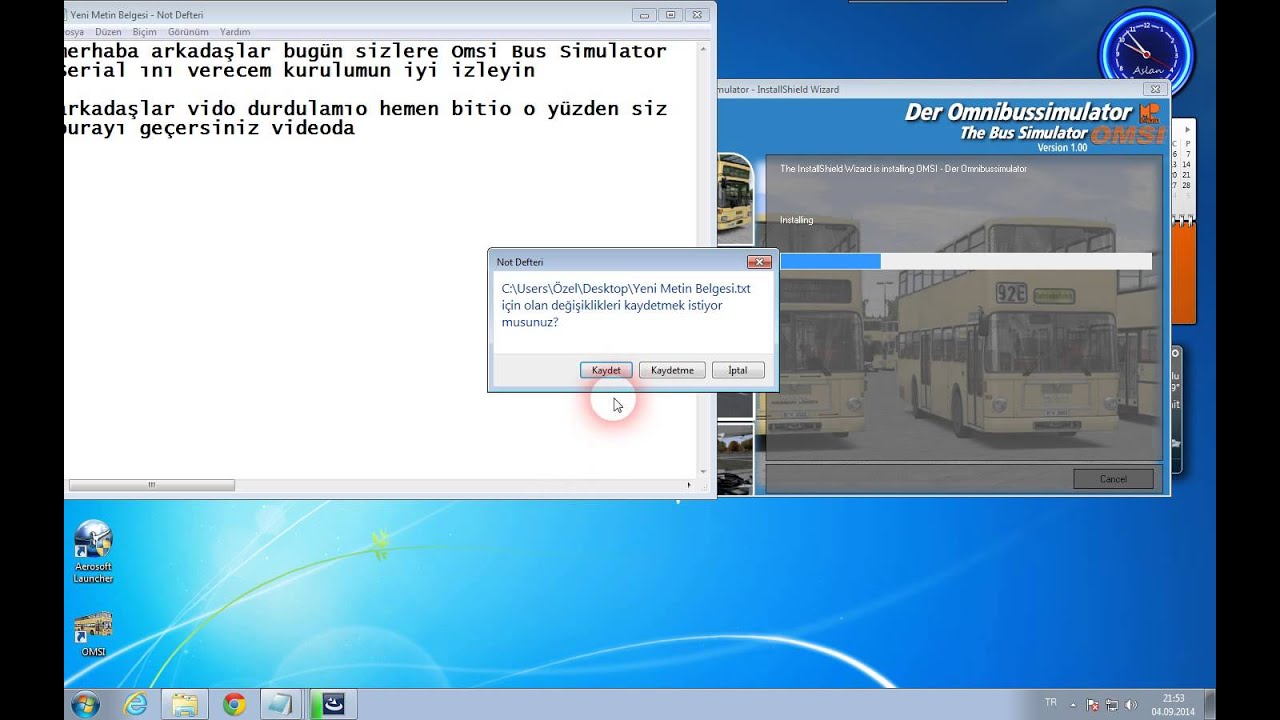Viewport: 1280px width, 720px height.
Task: Click the TR language indicator
Action: pyautogui.click(x=1051, y=703)
